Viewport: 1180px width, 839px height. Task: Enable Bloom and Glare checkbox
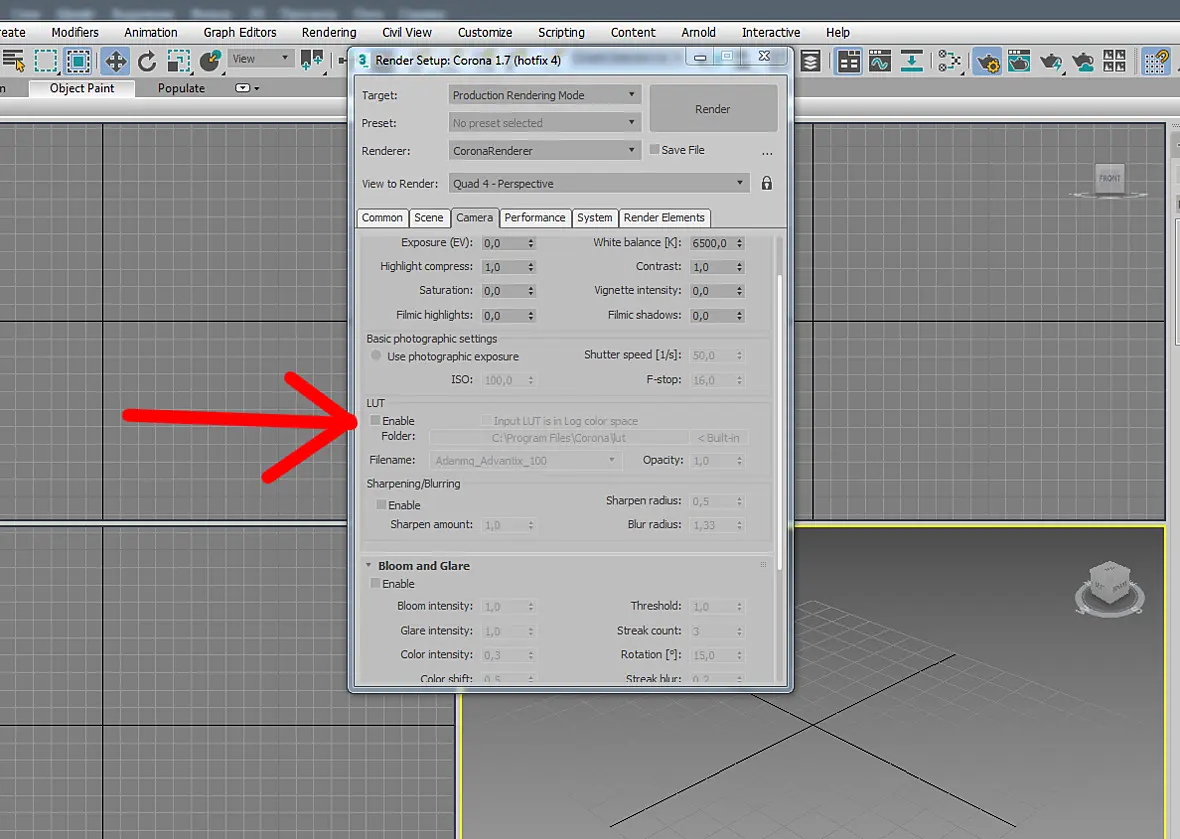(x=375, y=584)
